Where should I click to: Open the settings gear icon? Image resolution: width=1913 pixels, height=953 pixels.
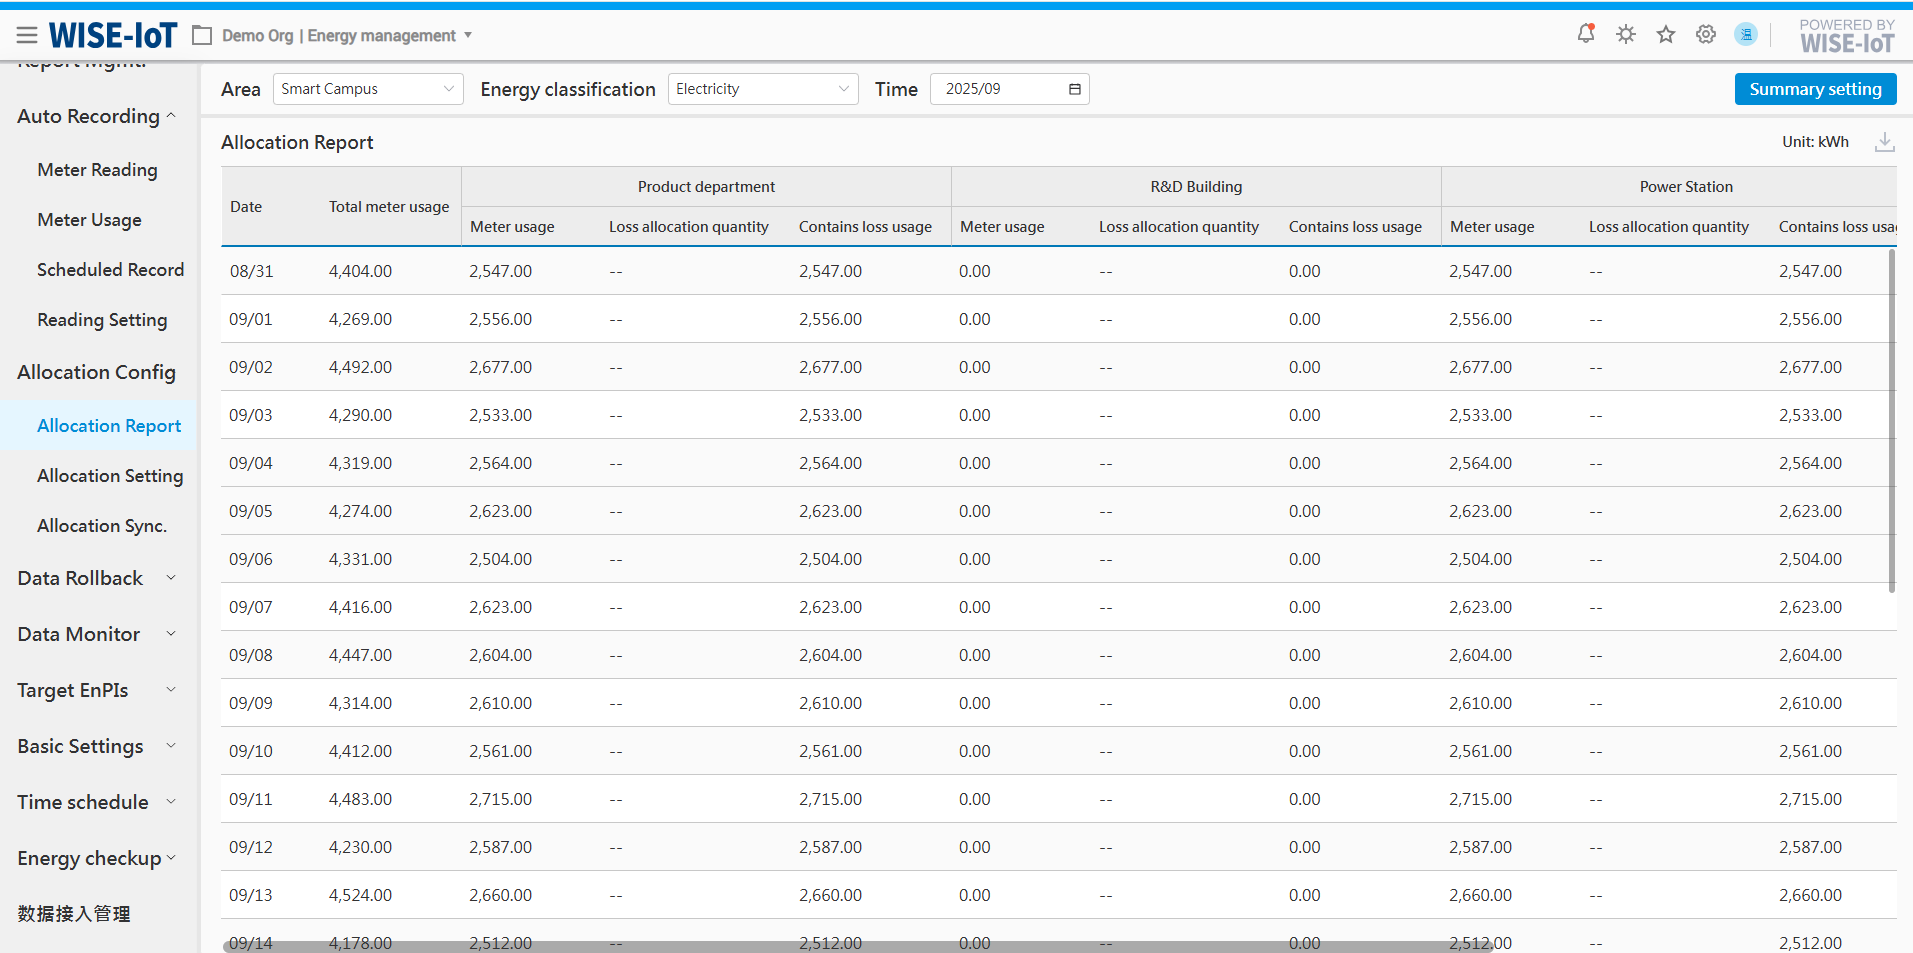pos(1706,34)
